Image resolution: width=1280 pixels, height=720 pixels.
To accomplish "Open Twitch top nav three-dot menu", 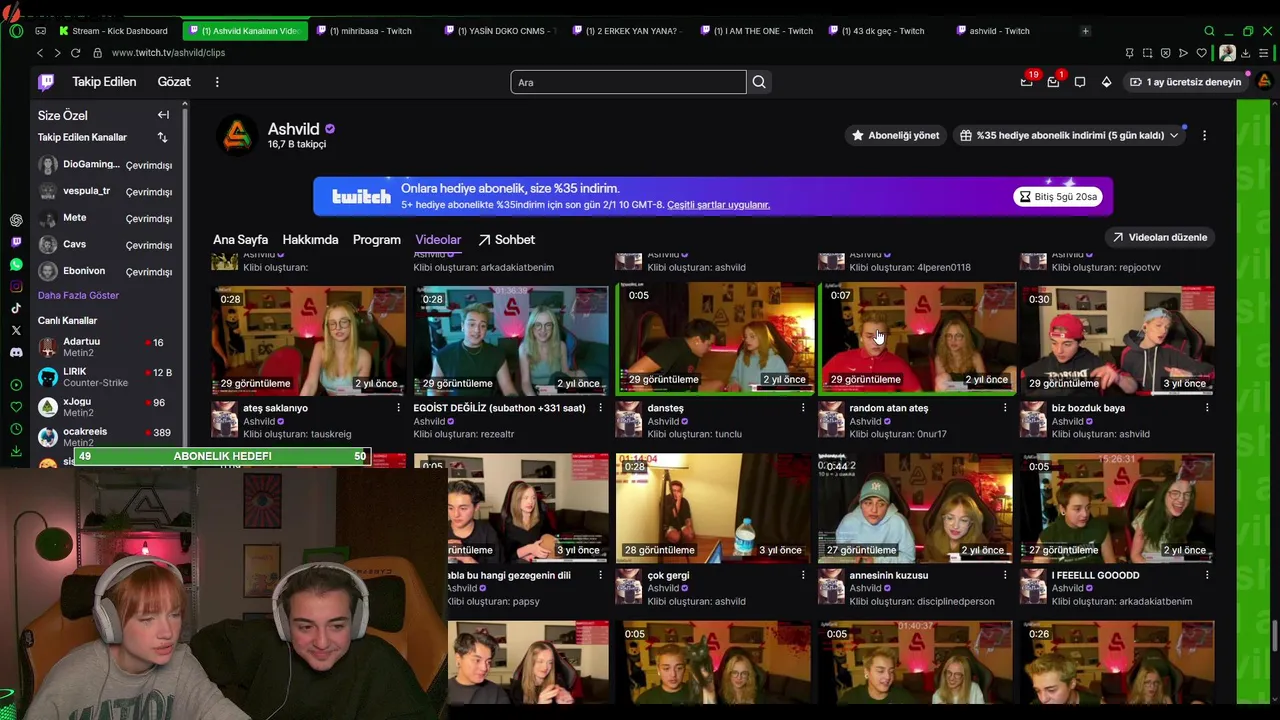I will pos(217,82).
